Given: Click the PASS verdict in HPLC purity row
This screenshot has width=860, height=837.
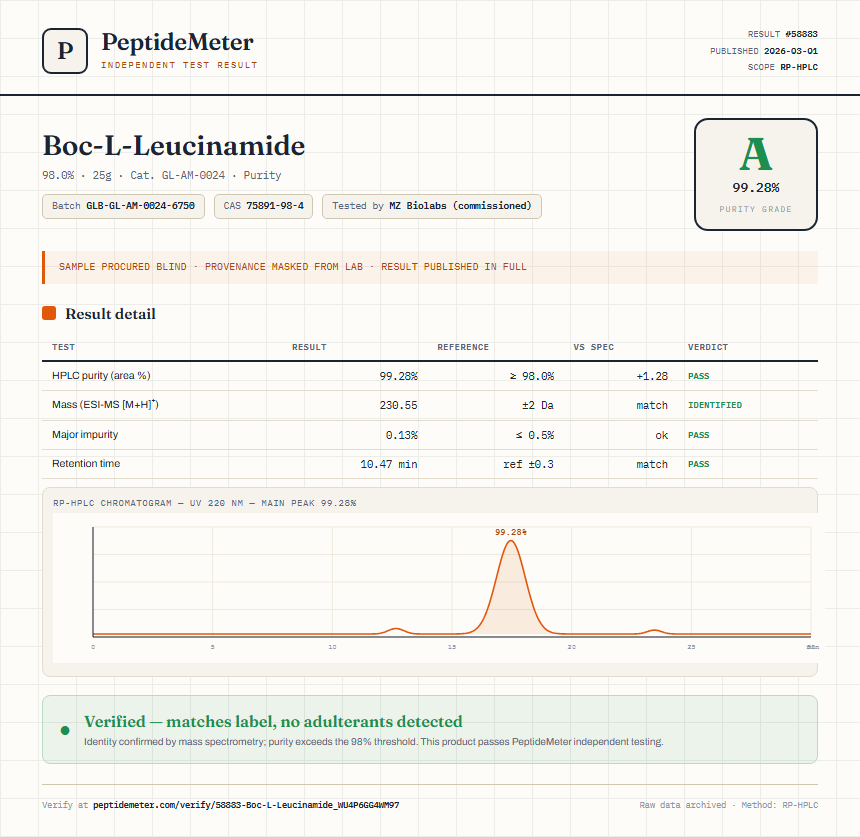Looking at the screenshot, I should tap(699, 376).
